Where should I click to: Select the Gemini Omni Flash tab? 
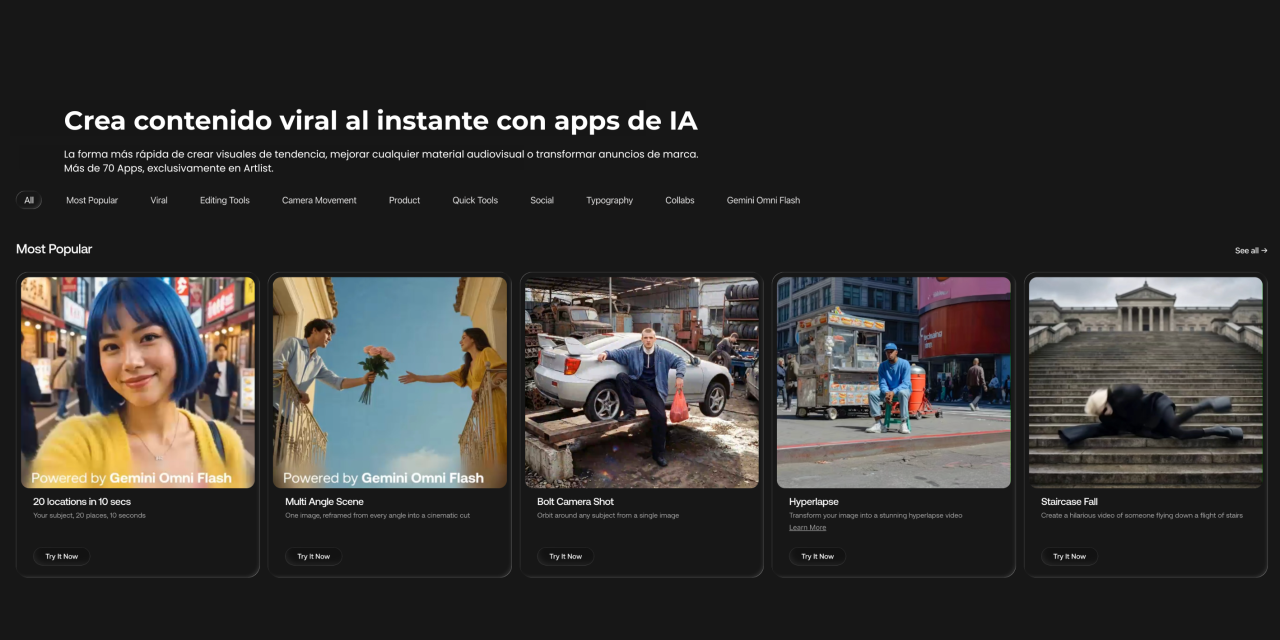tap(763, 200)
